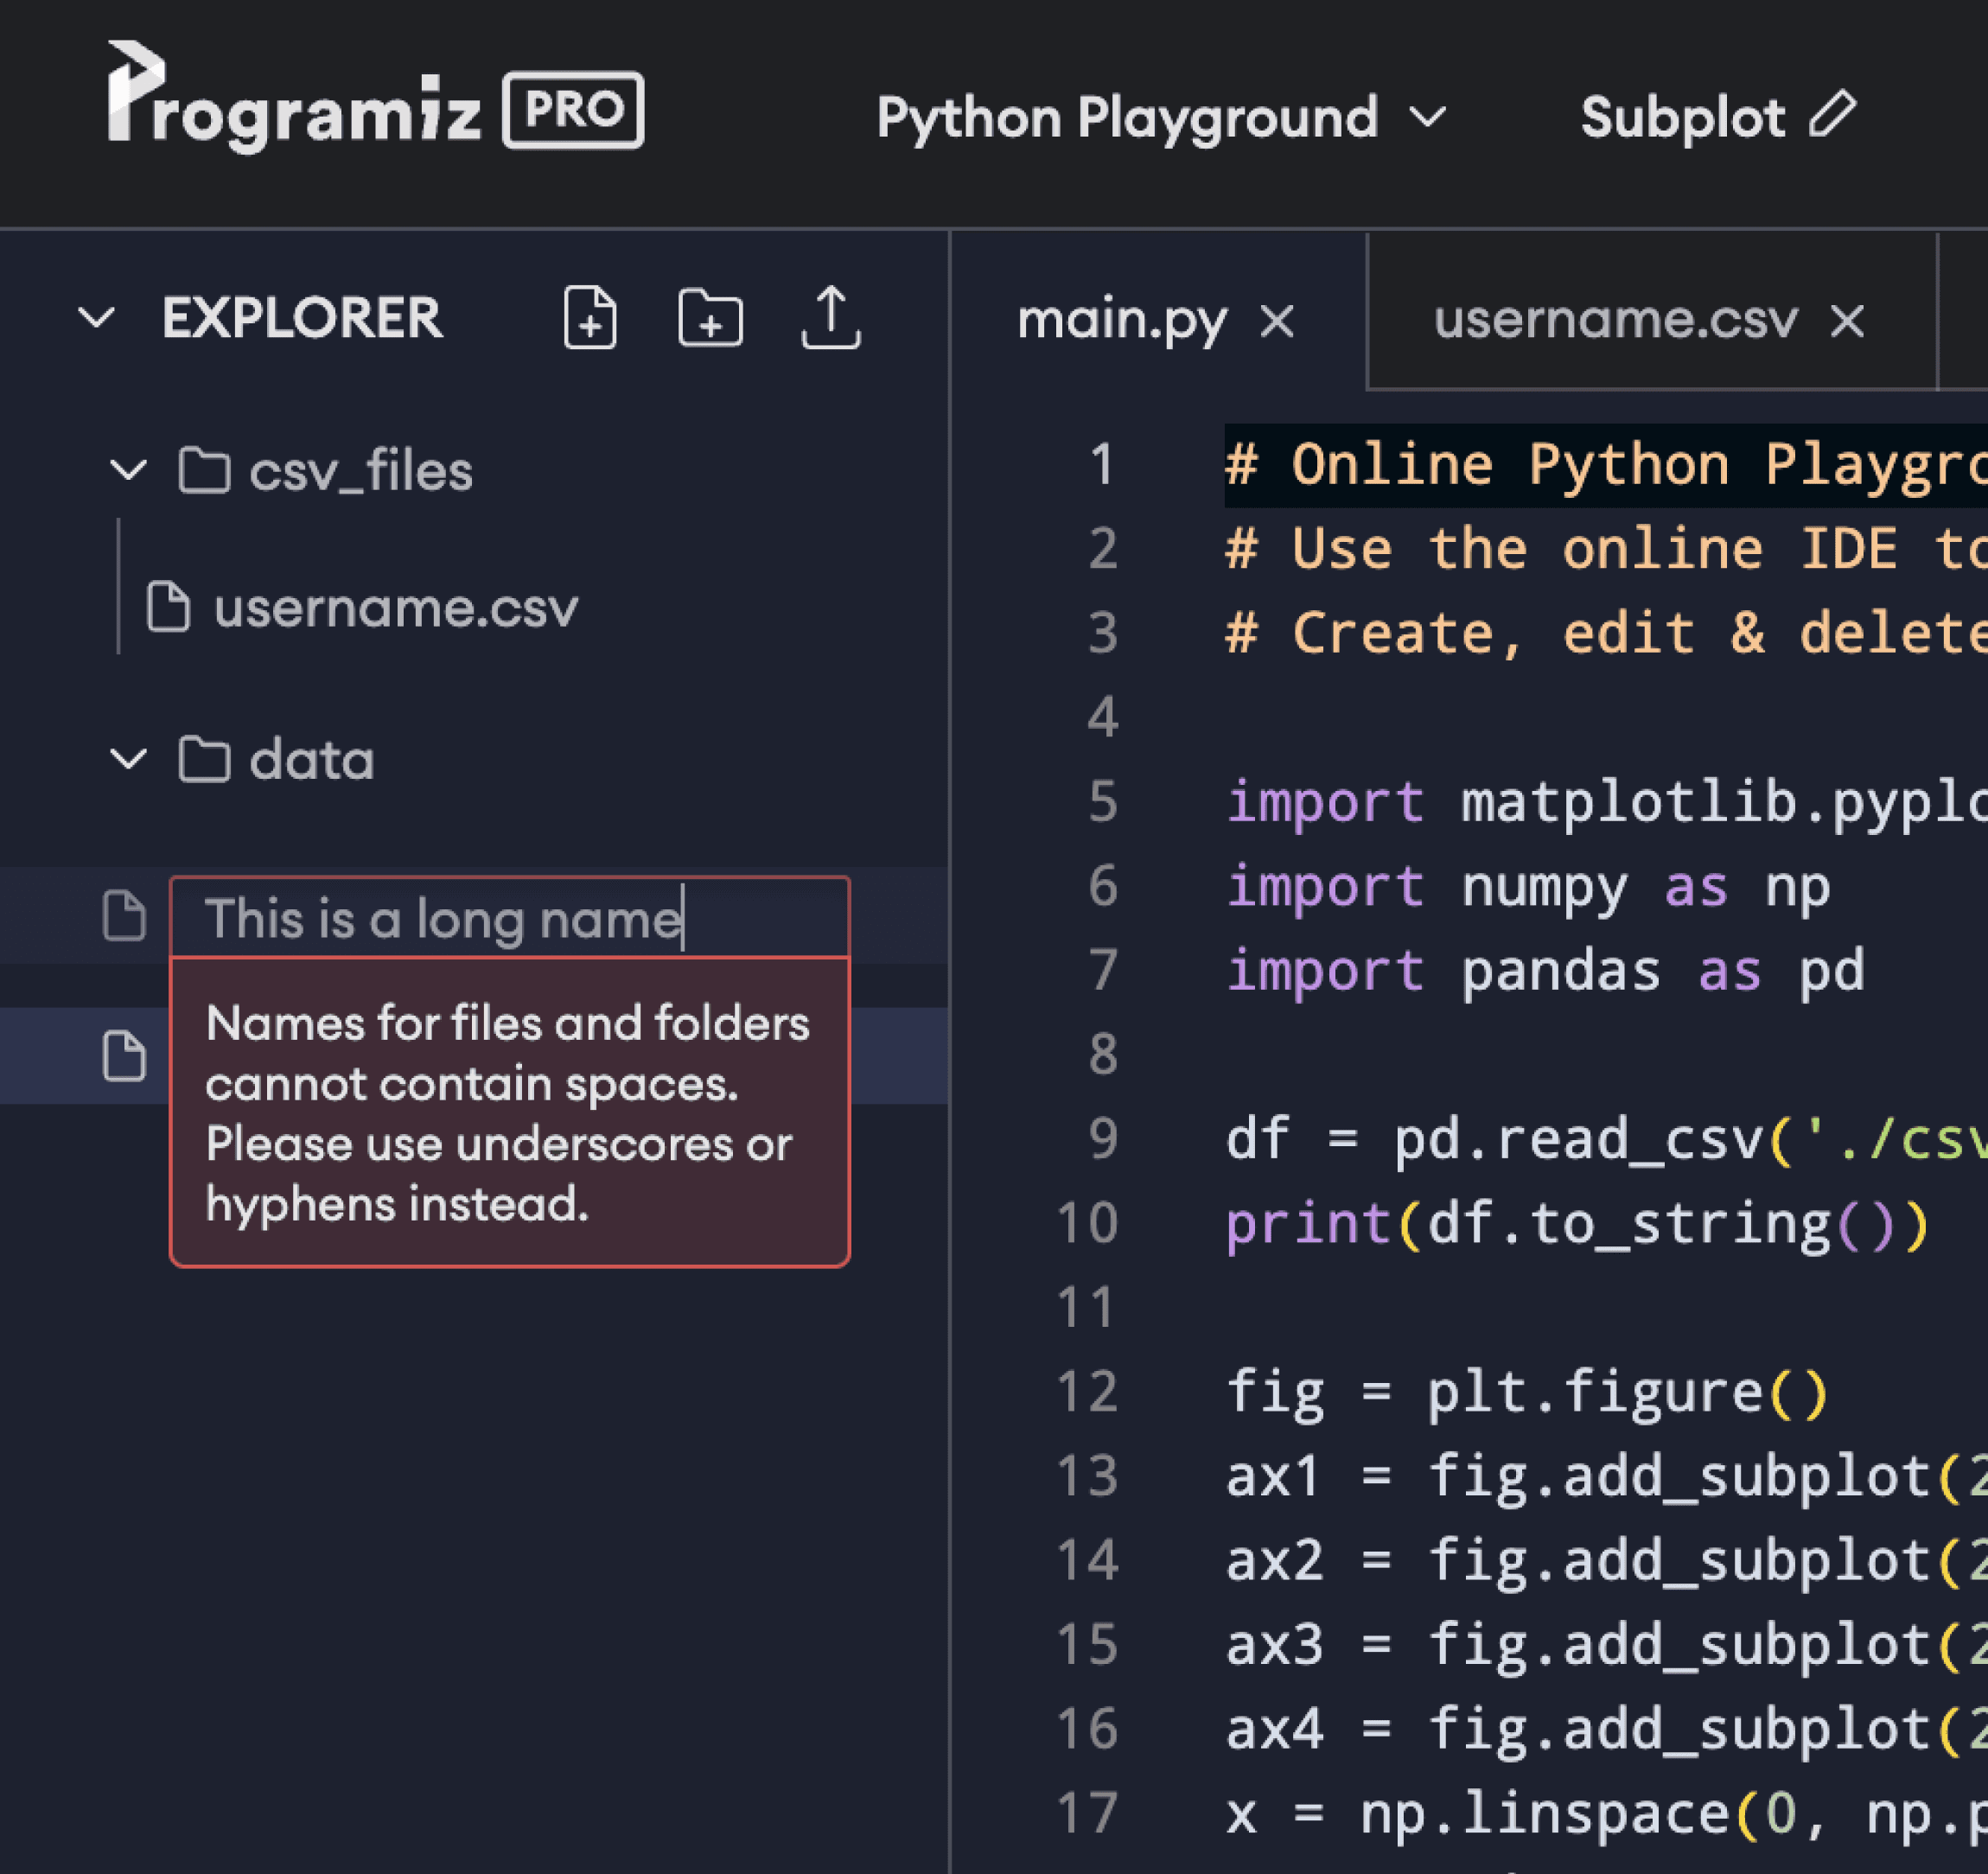Close the main.py tab

coord(1277,322)
